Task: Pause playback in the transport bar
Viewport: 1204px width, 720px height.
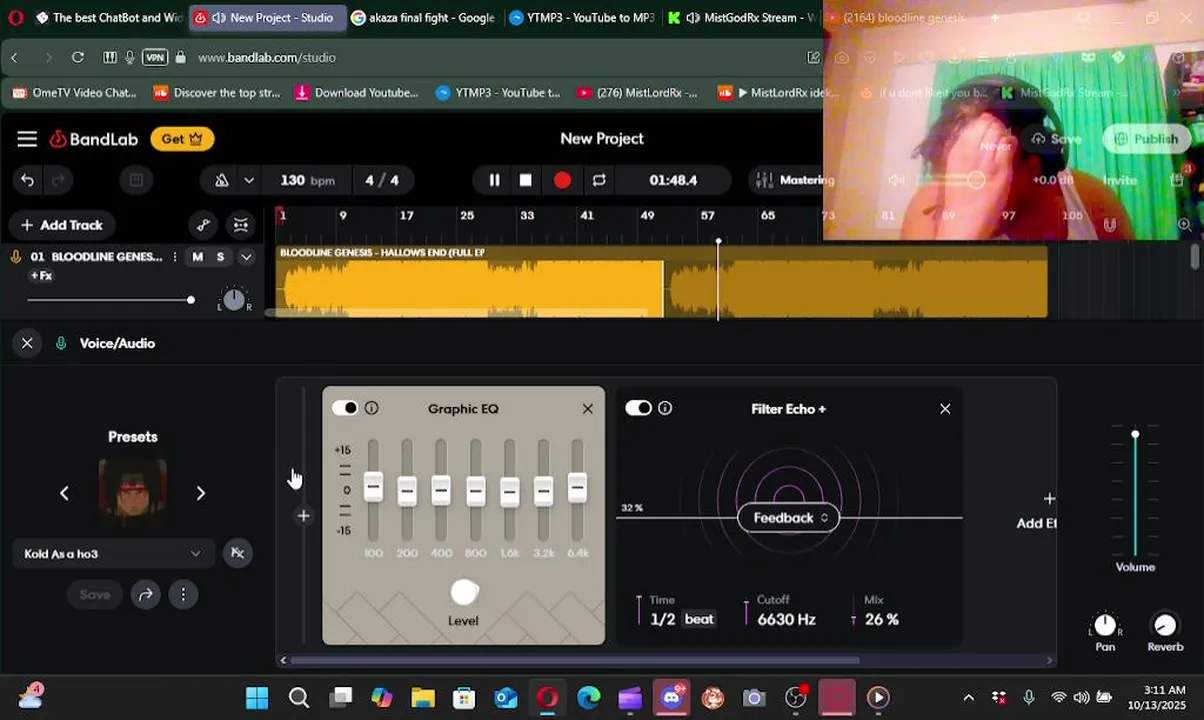Action: (494, 180)
